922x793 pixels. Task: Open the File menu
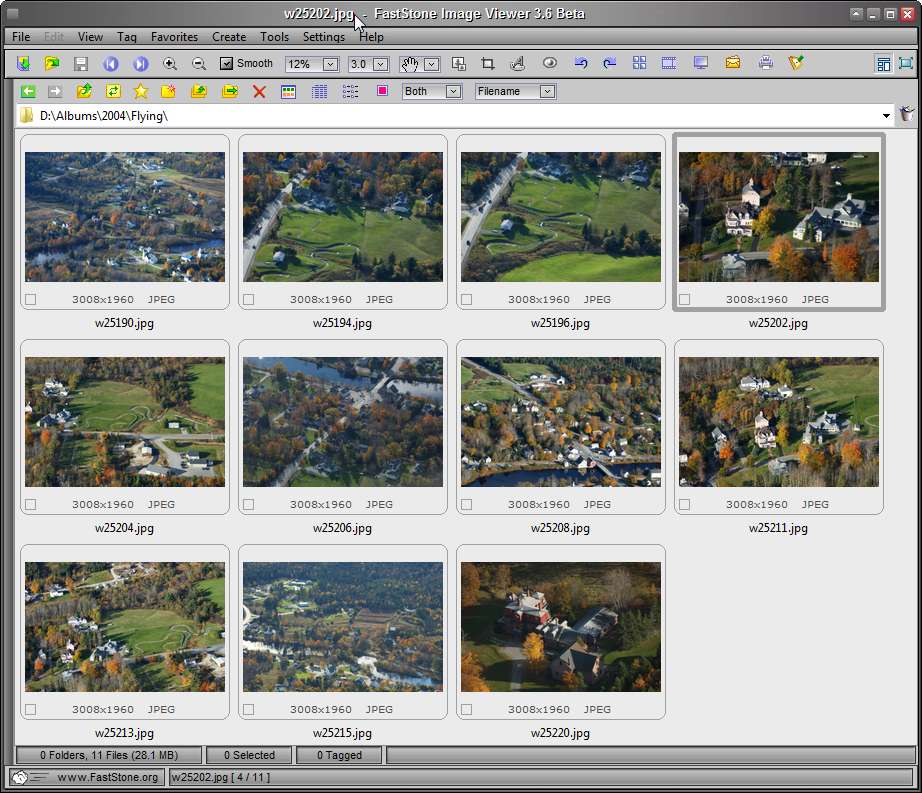click(x=21, y=36)
